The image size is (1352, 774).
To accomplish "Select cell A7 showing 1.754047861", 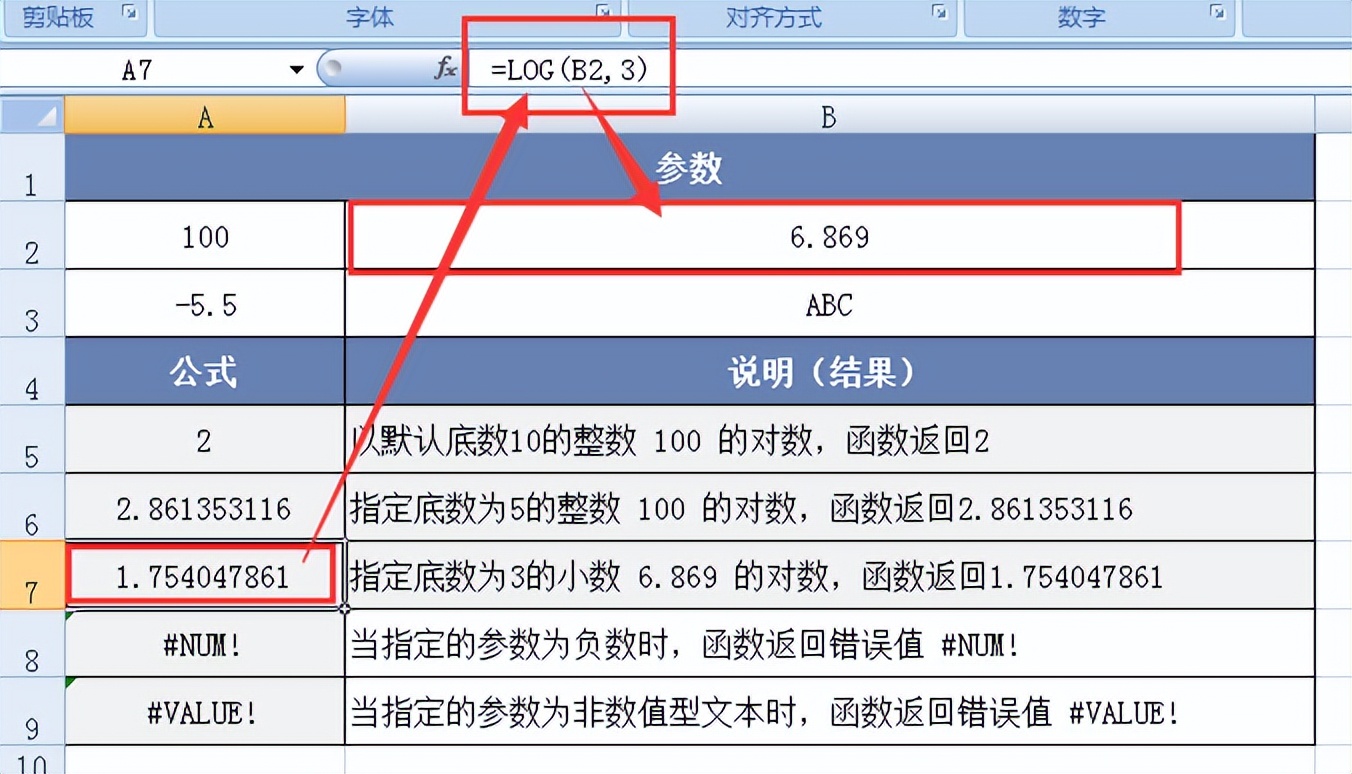I will pyautogui.click(x=205, y=576).
